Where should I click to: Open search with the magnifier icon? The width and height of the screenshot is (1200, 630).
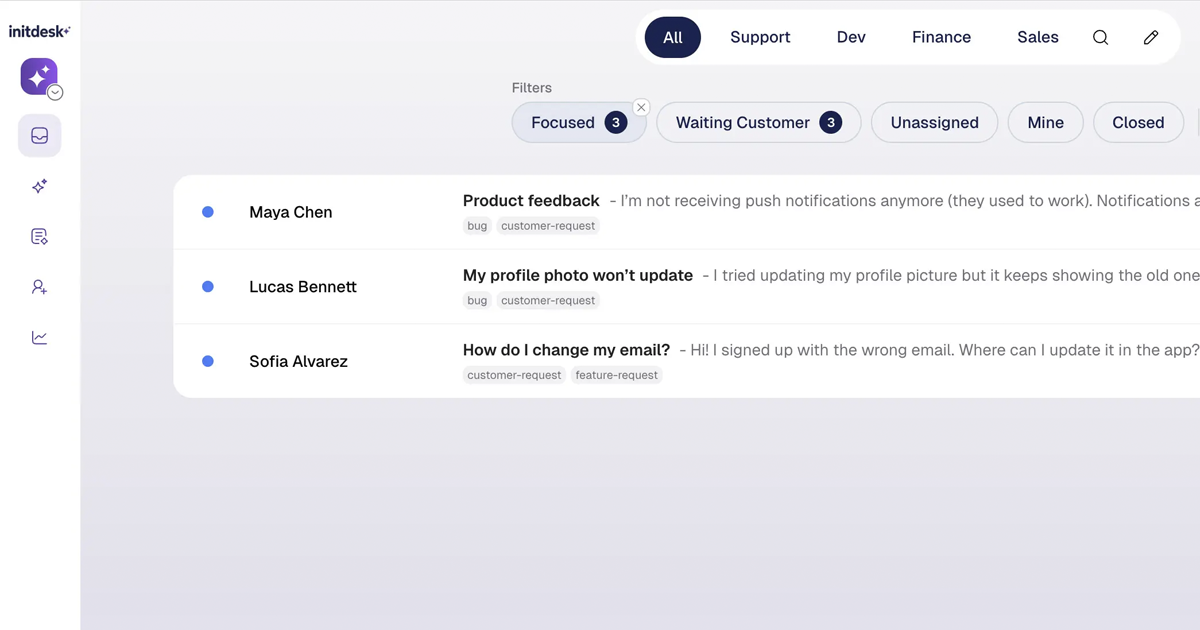point(1100,37)
